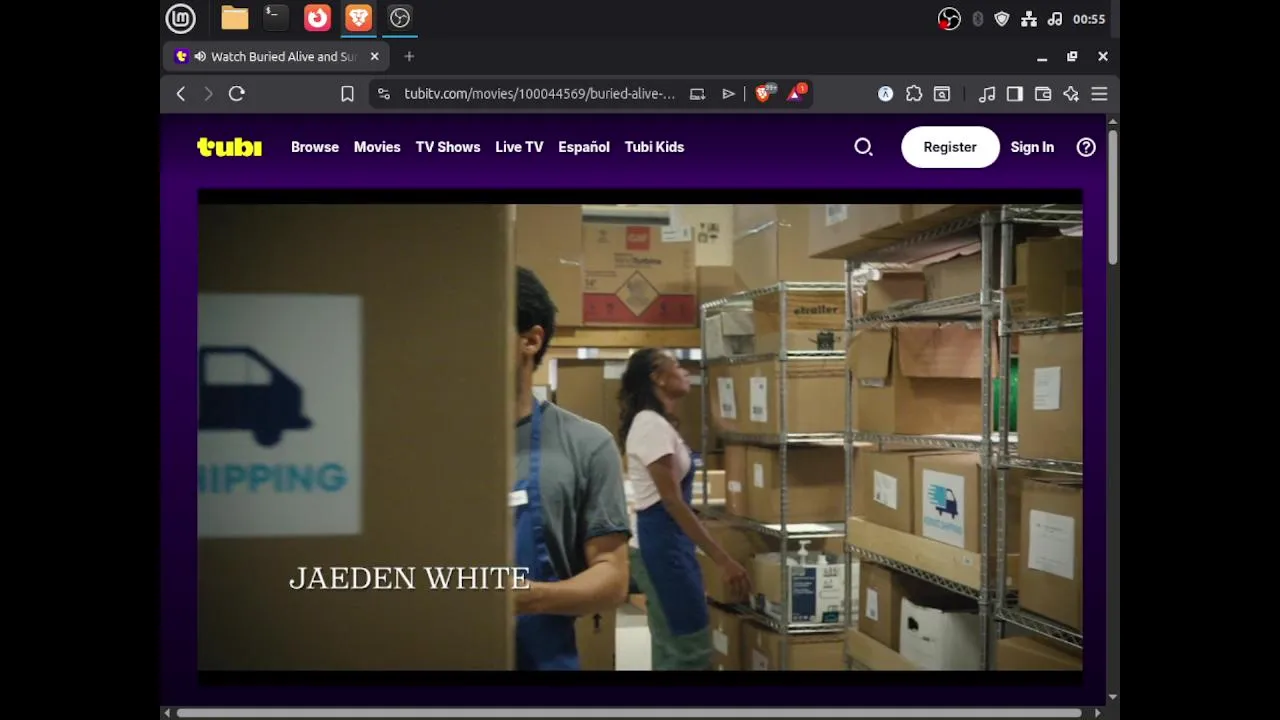The height and width of the screenshot is (720, 1280).
Task: Close the Watch Buried Alive tab
Action: pyautogui.click(x=375, y=57)
